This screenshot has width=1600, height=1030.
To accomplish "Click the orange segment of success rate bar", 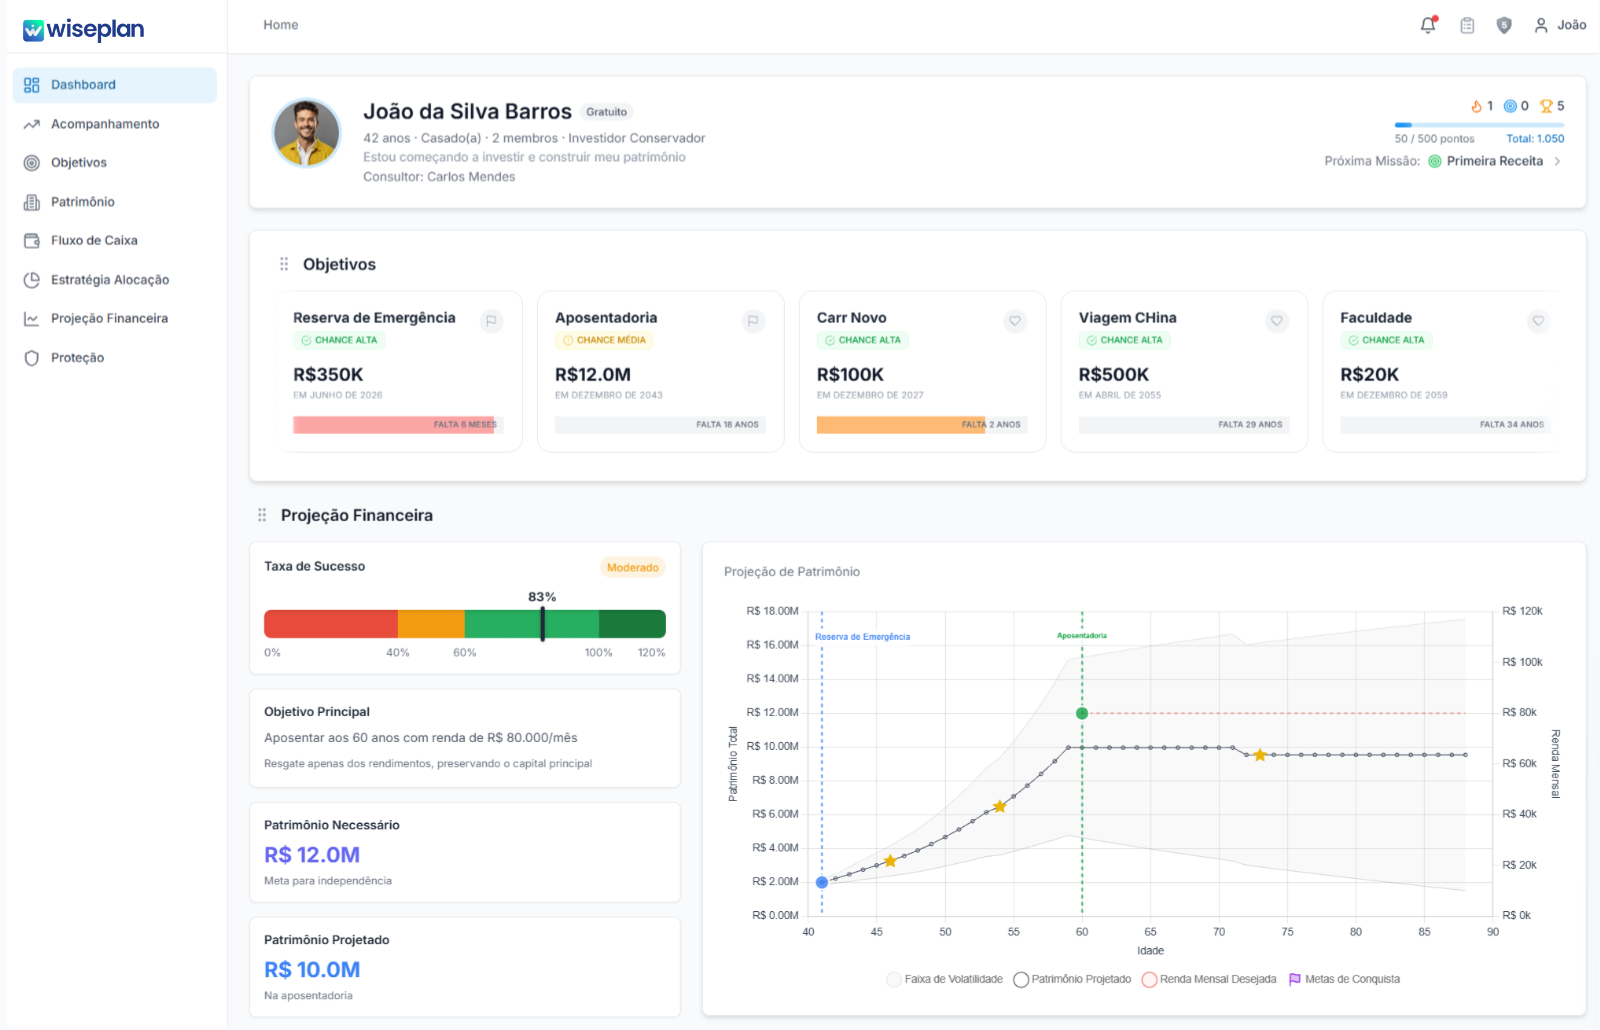I will click(x=431, y=624).
